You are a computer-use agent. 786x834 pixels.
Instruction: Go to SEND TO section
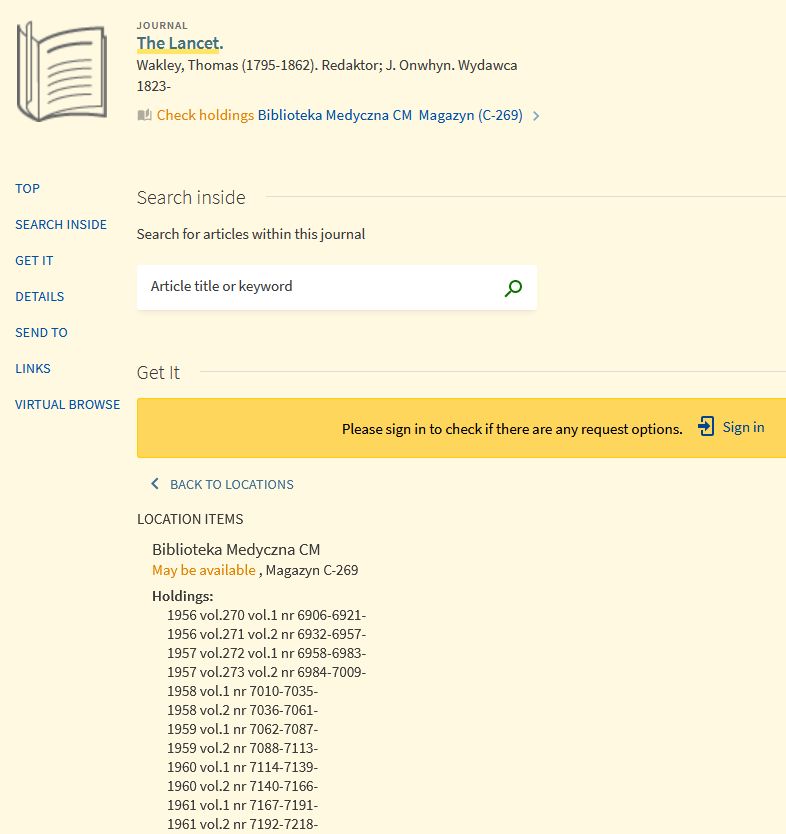tap(41, 332)
